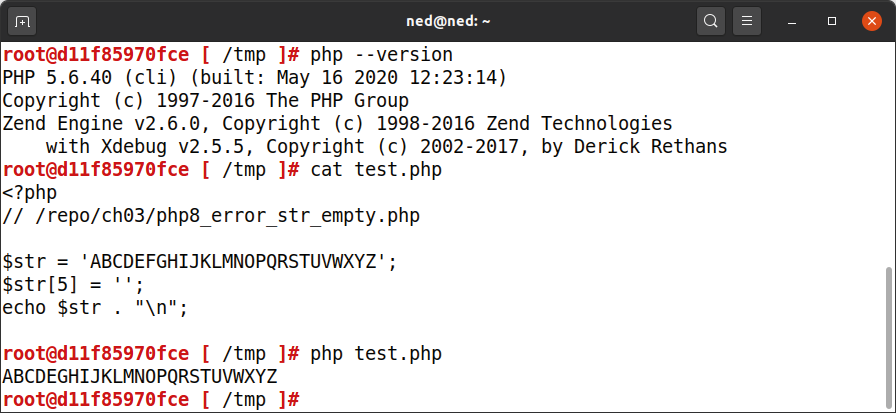Click the 'php --version' command text
Image resolution: width=896 pixels, height=413 pixels.
pos(381,55)
